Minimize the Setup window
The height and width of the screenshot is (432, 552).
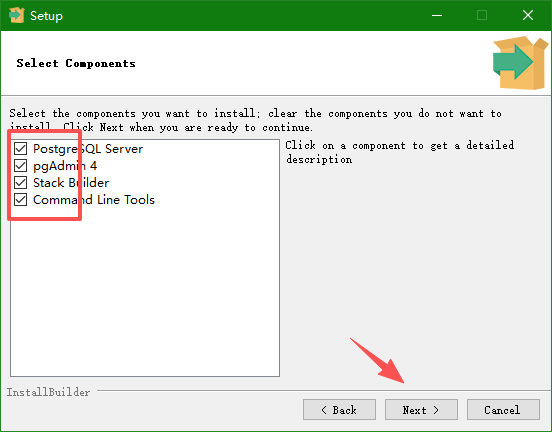437,15
